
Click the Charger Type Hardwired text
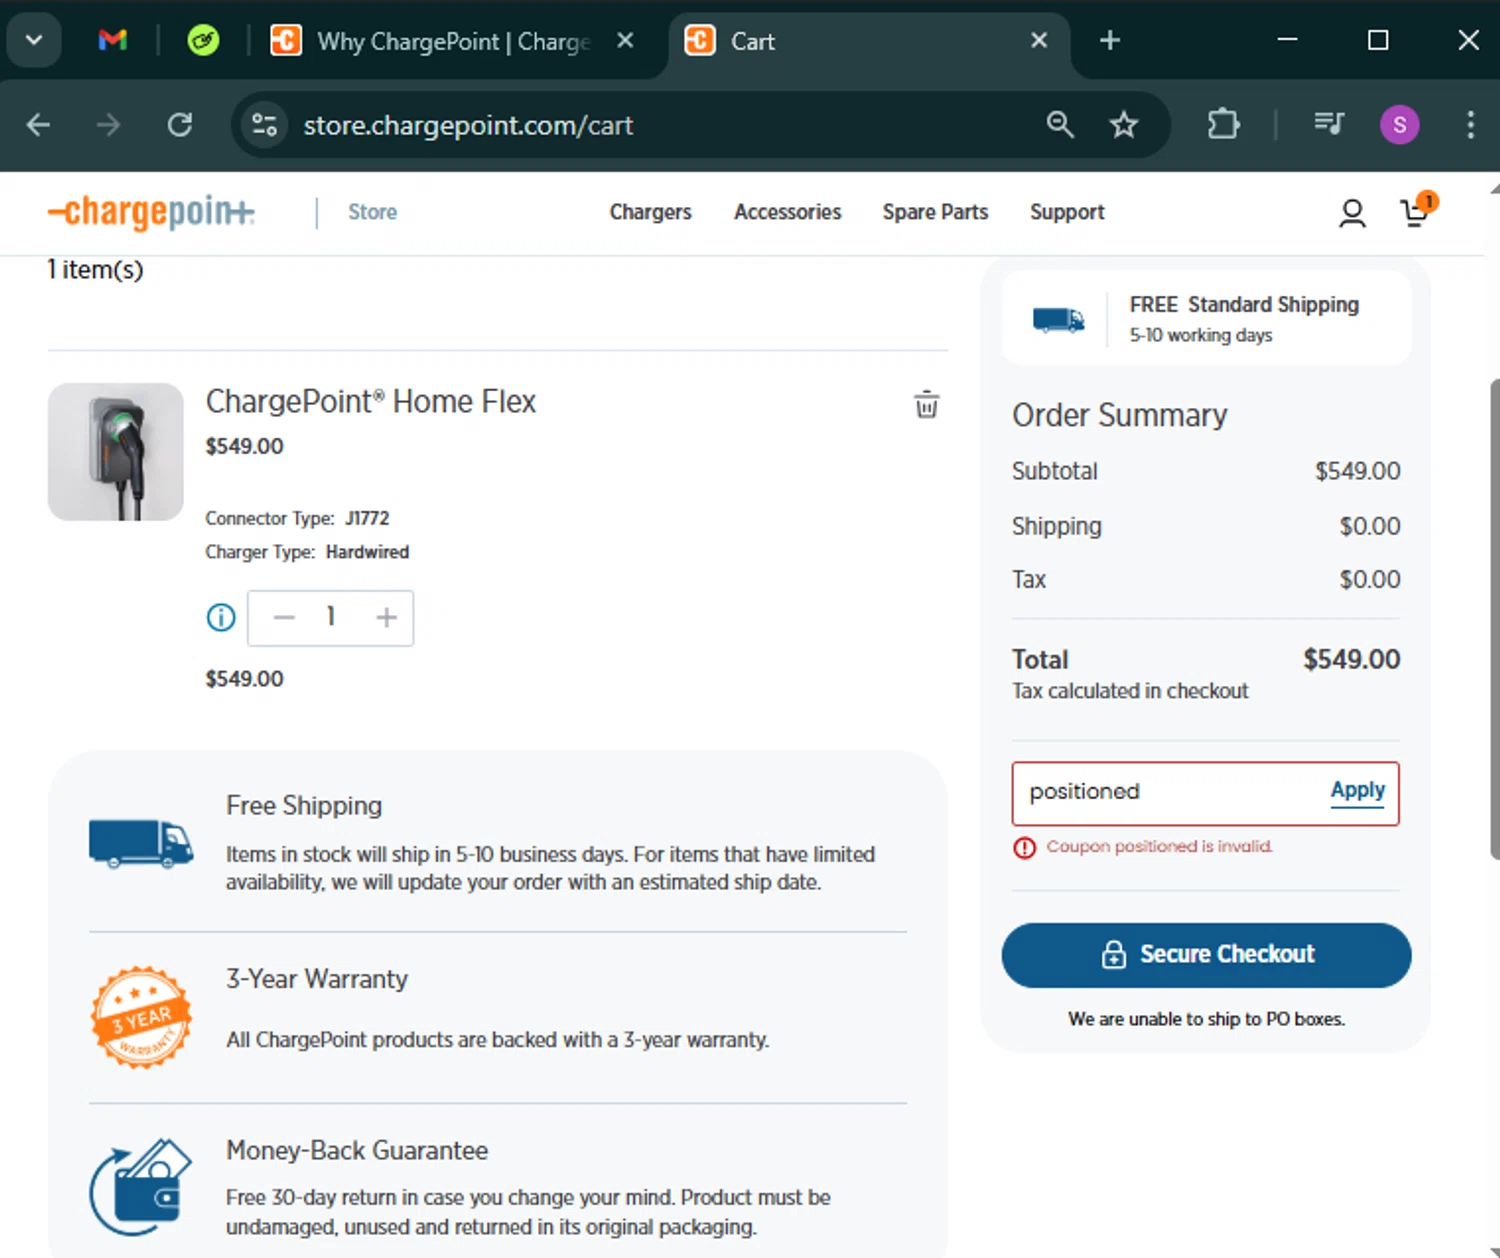pyautogui.click(x=307, y=552)
